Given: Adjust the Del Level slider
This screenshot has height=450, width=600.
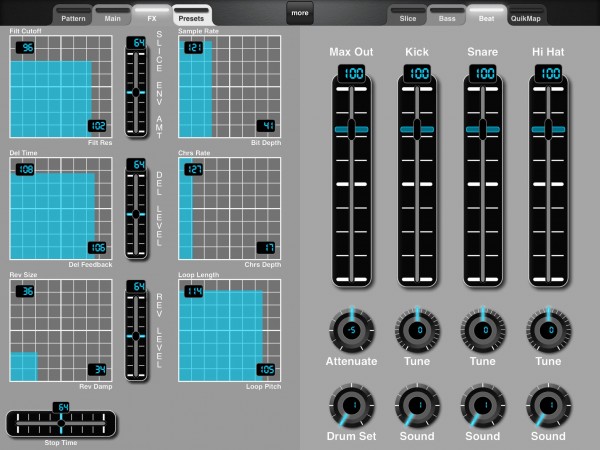Looking at the screenshot, I should pyautogui.click(x=136, y=214).
